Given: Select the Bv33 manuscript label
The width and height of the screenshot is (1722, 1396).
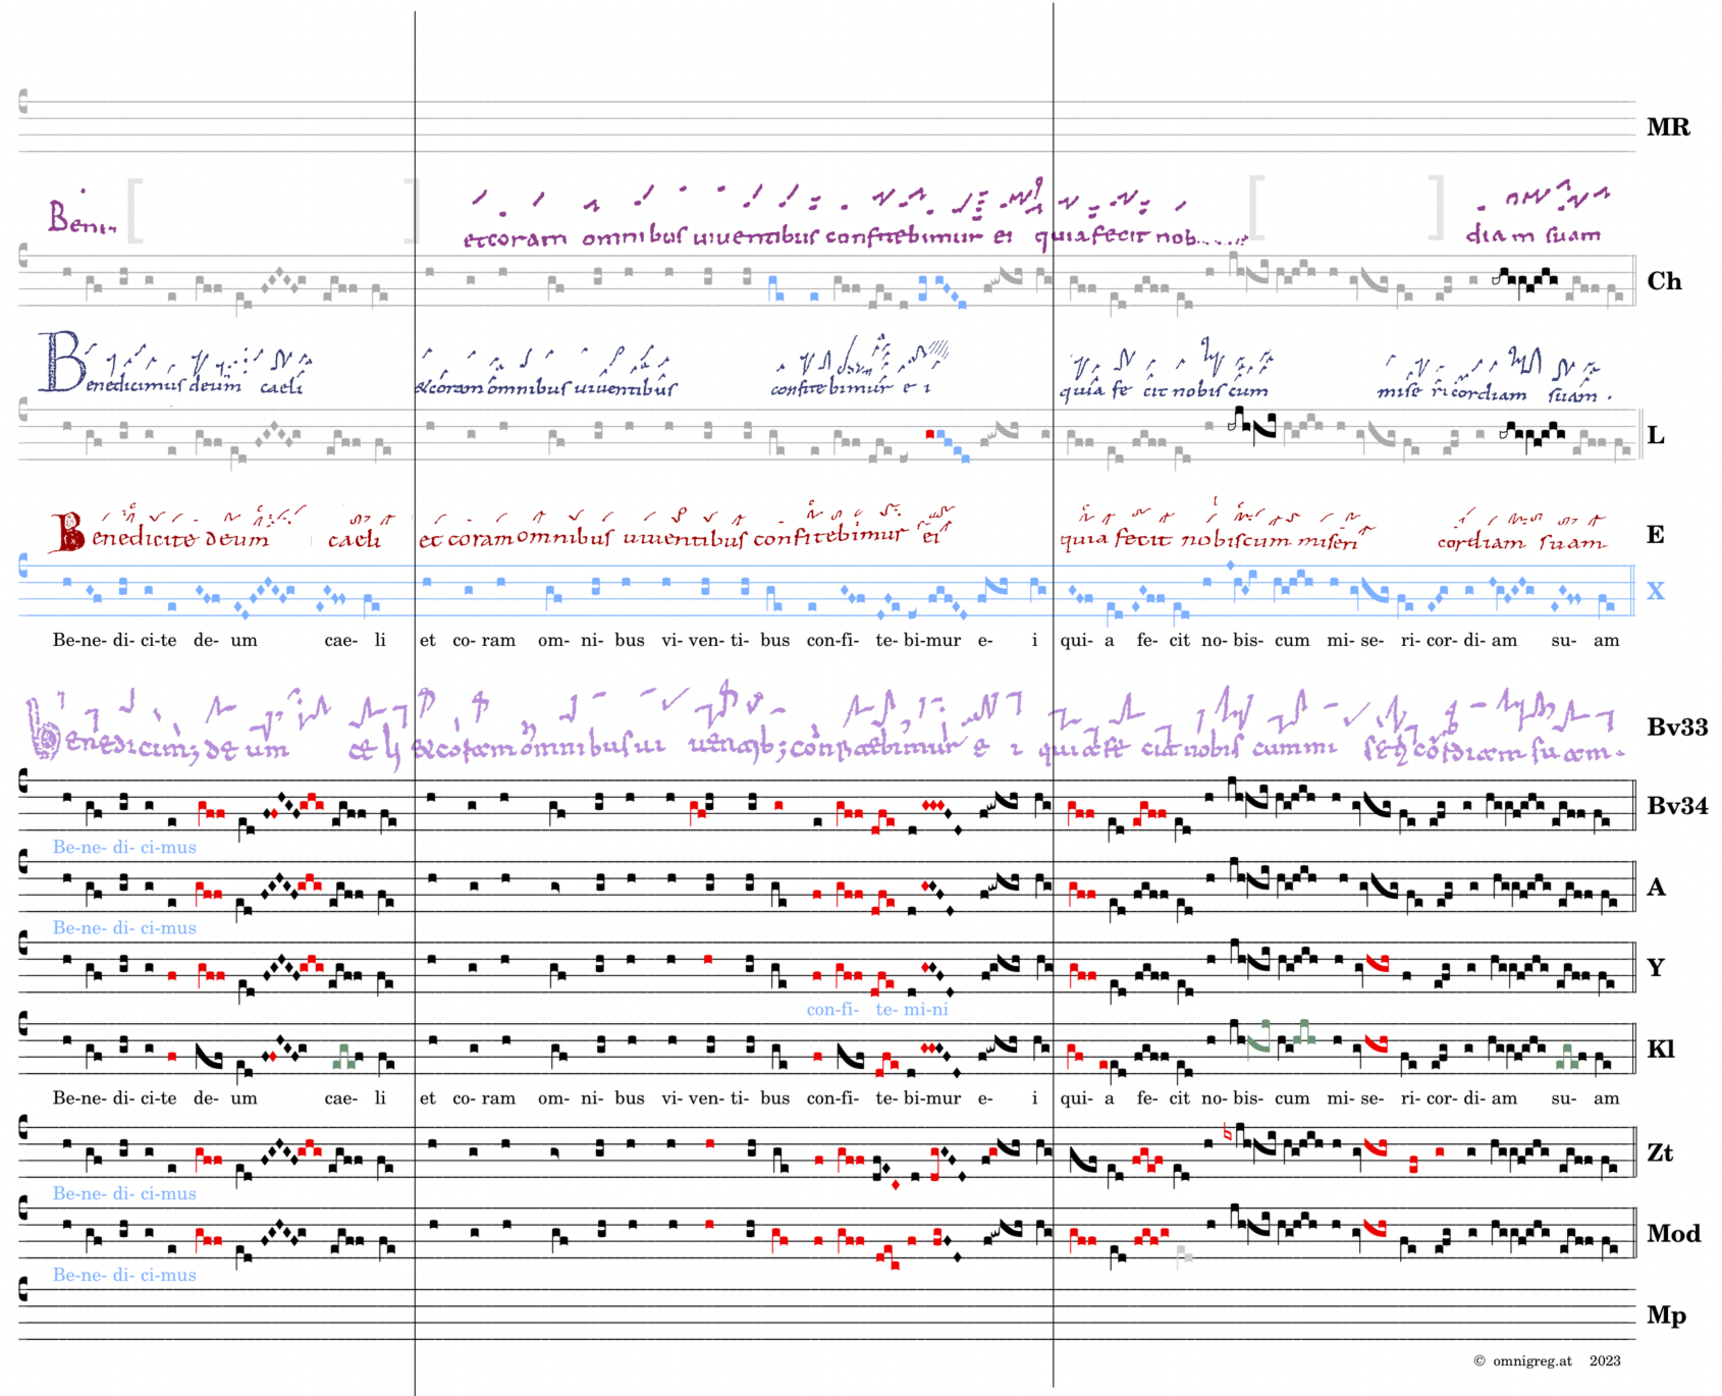Looking at the screenshot, I should click(1677, 727).
